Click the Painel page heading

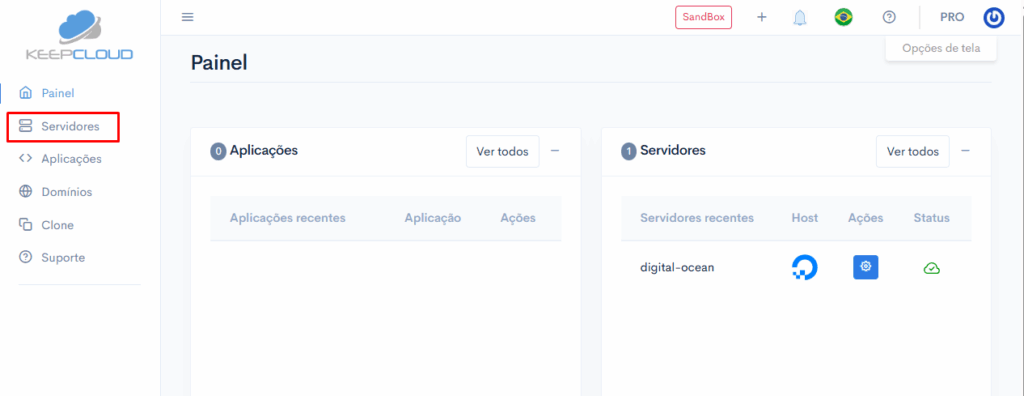[219, 63]
